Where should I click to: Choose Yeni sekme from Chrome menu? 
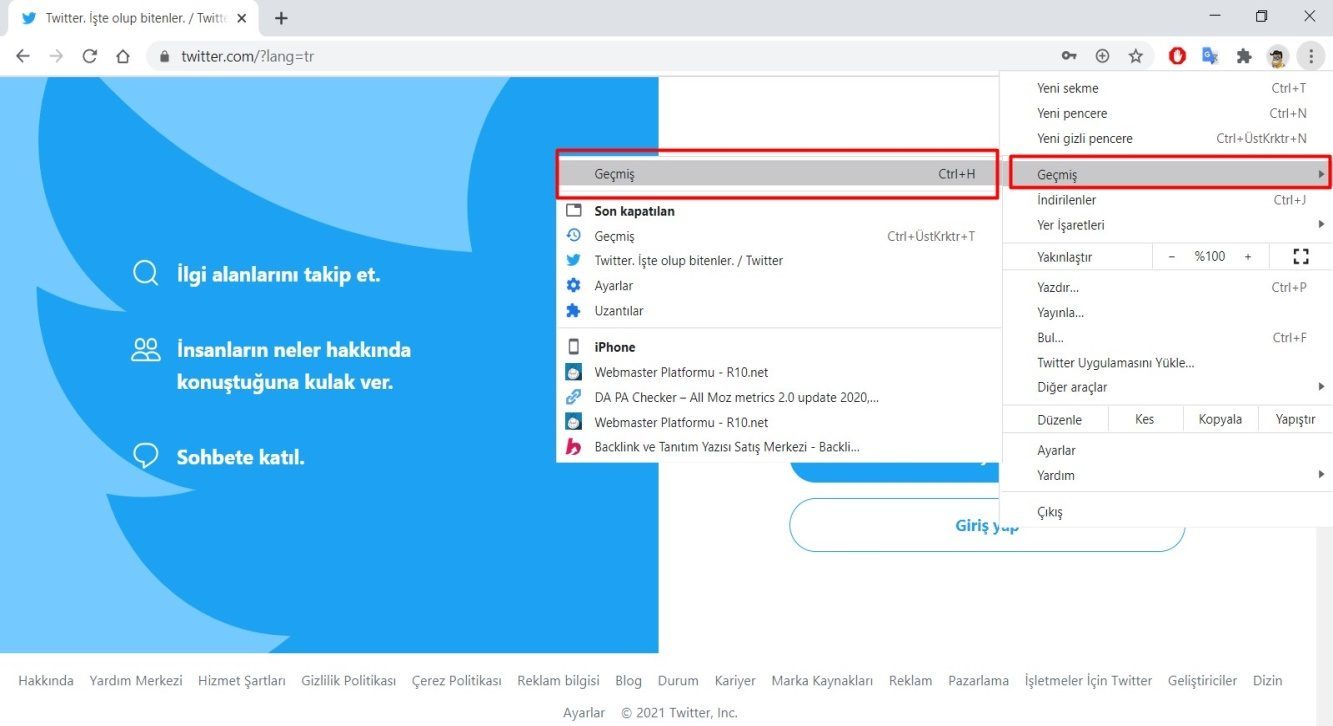click(x=1166, y=88)
